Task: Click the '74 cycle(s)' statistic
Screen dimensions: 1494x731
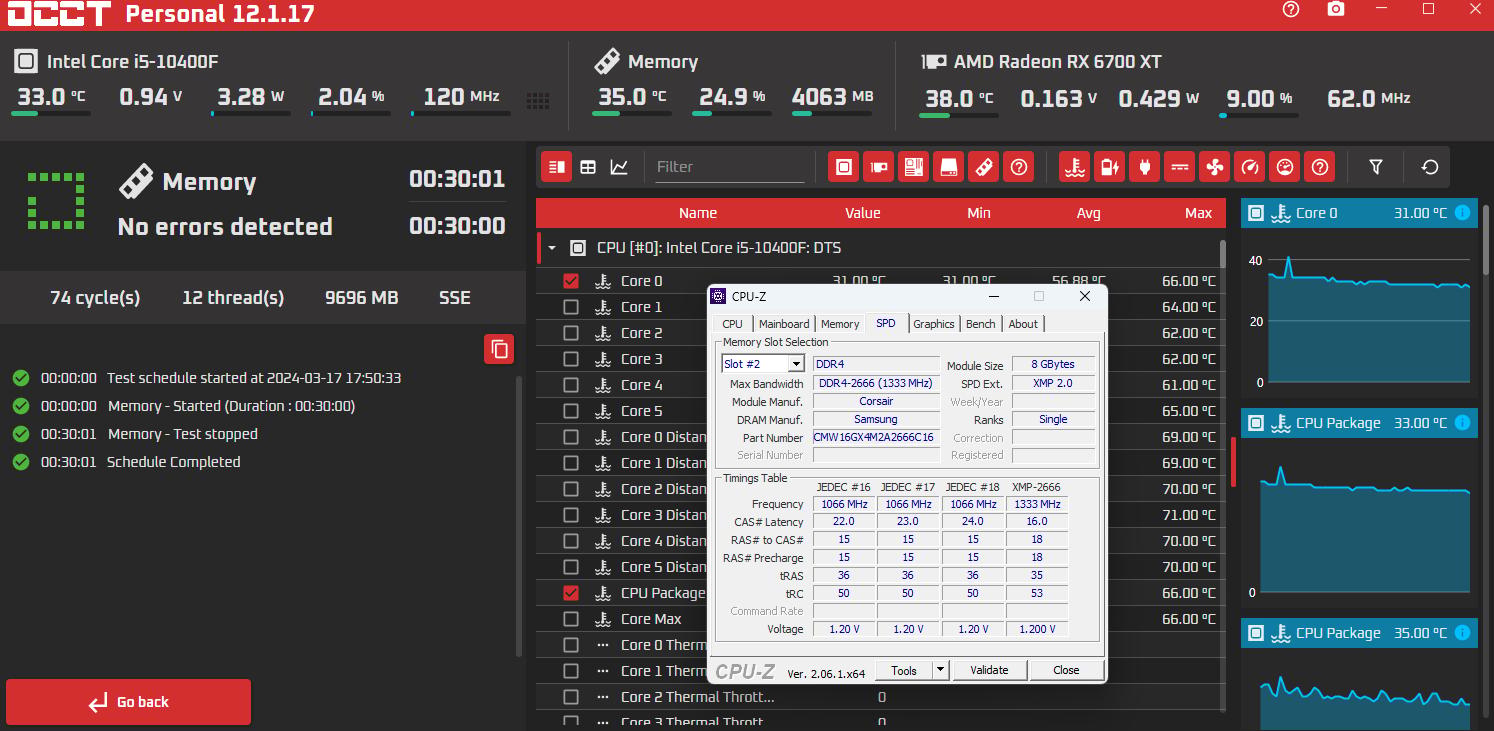Action: tap(95, 298)
